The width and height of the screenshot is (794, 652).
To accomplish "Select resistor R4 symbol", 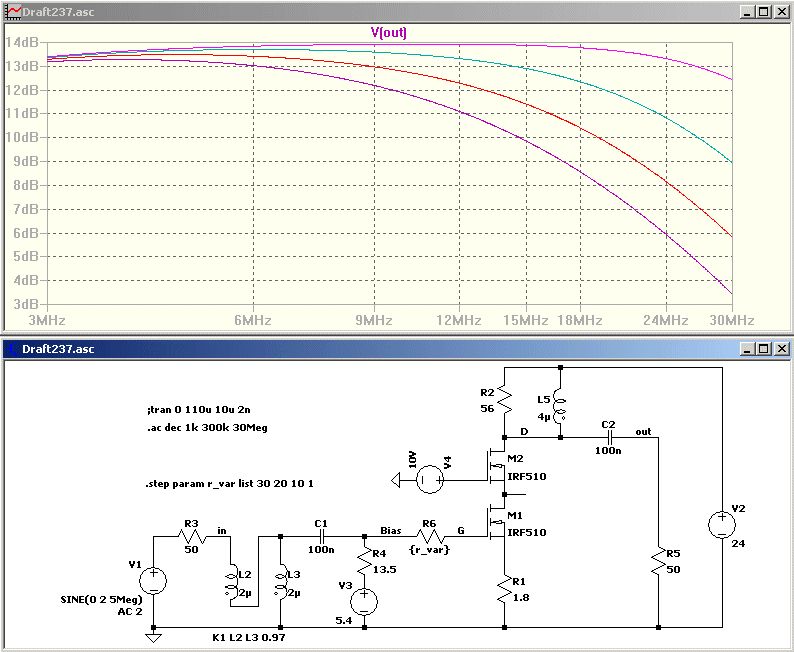I will point(364,562).
